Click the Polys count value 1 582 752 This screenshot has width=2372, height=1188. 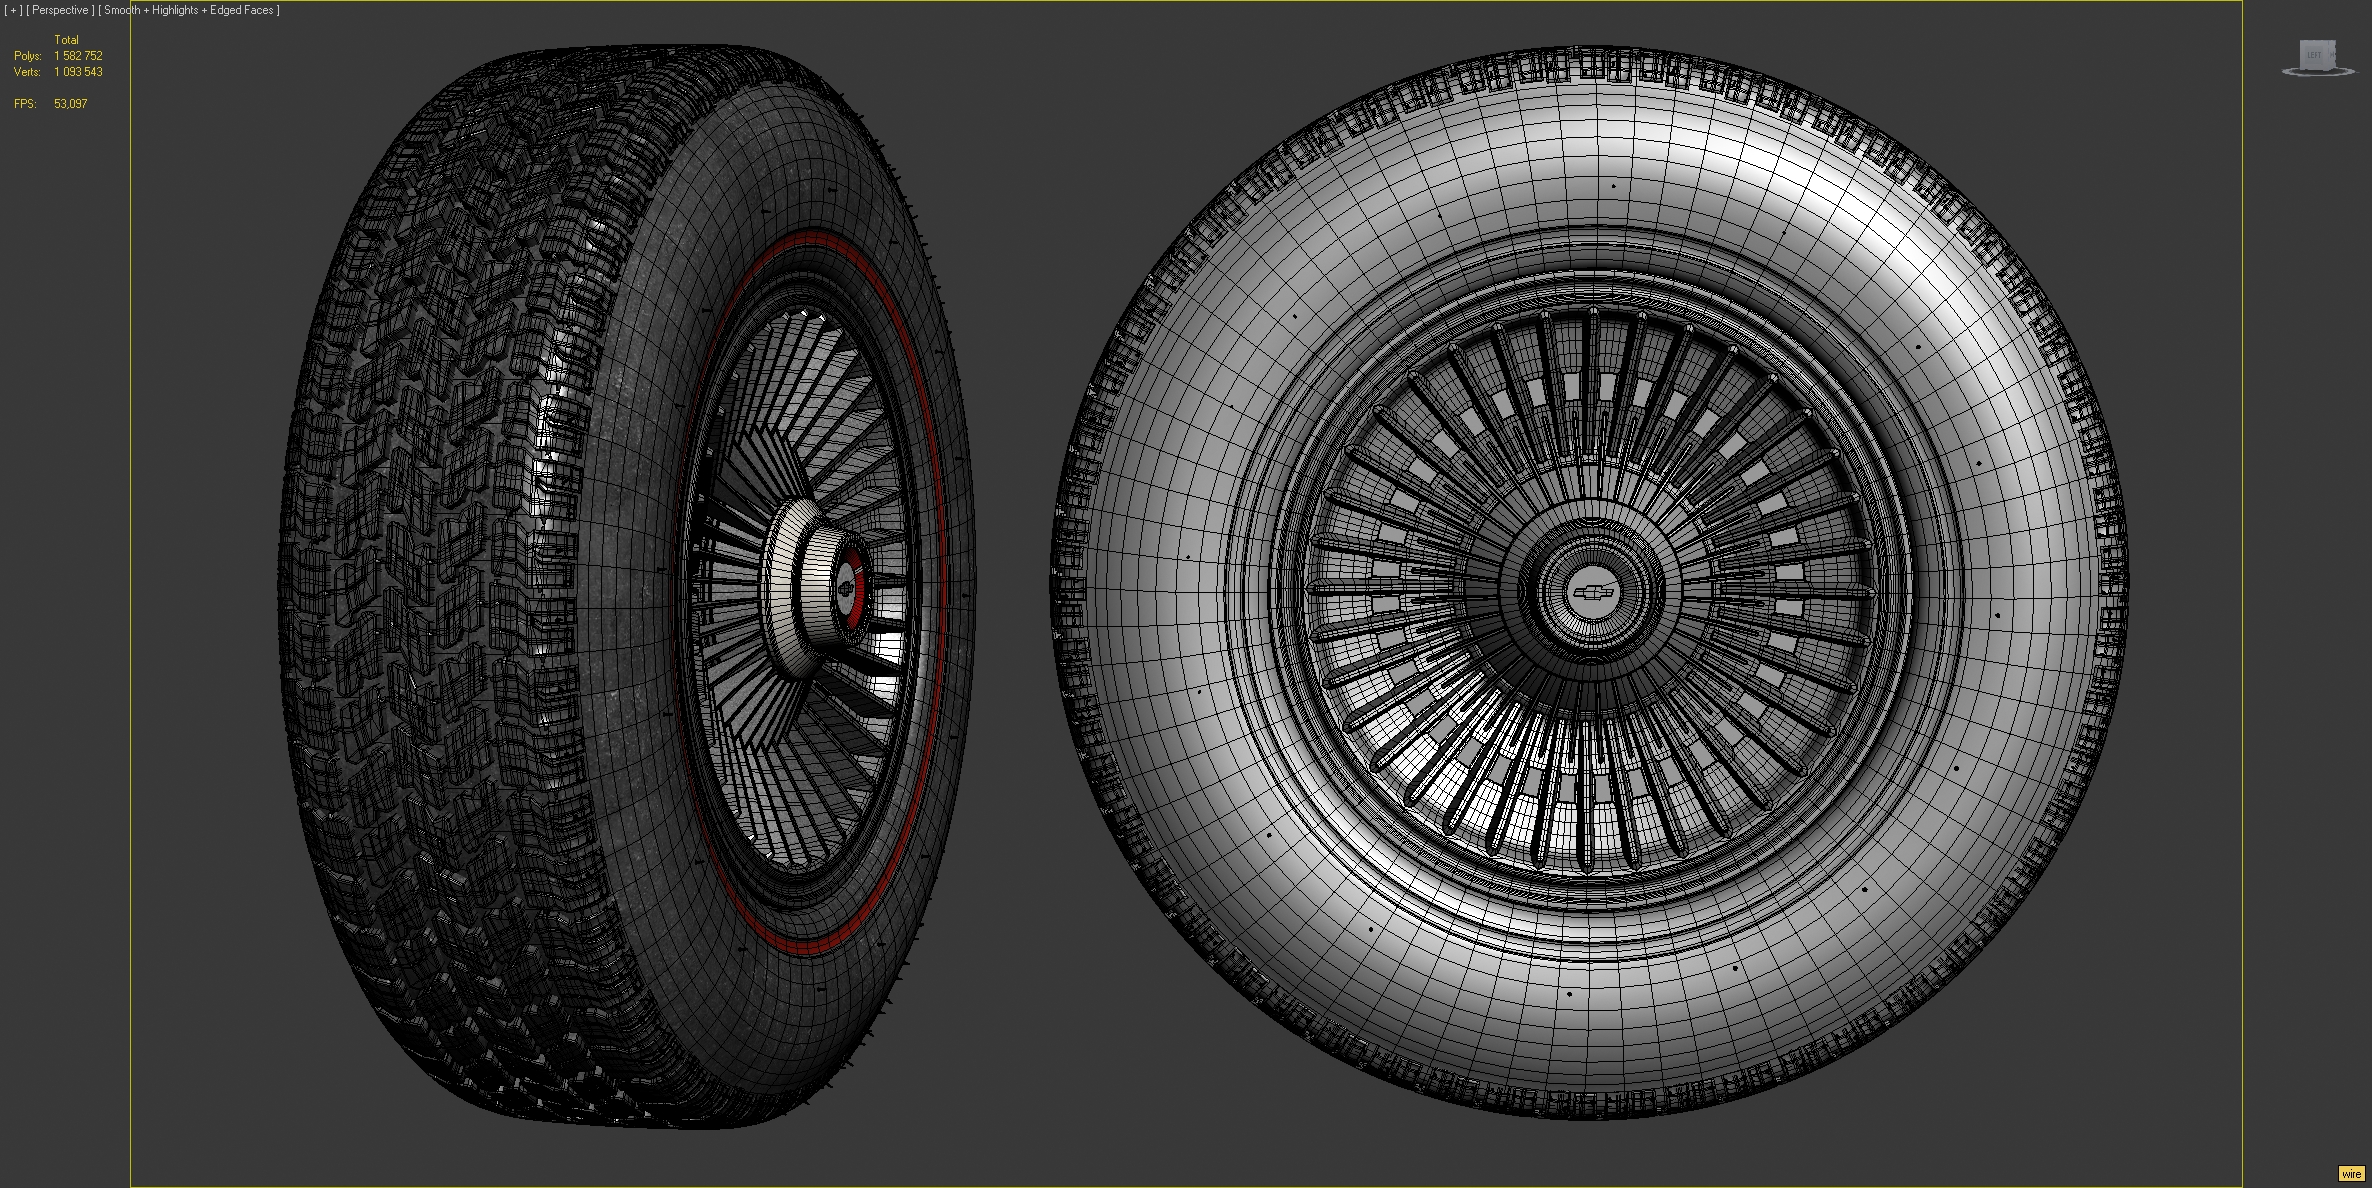(x=78, y=56)
